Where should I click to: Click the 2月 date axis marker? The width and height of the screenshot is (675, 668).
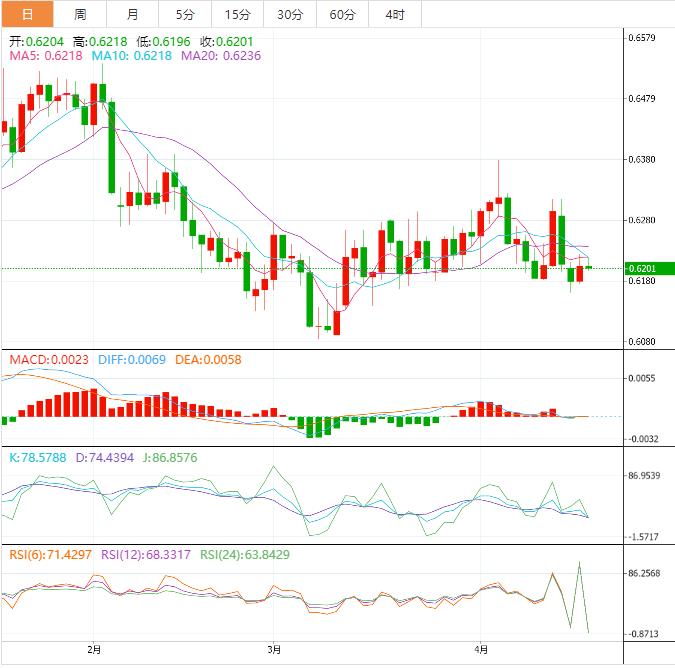(94, 649)
